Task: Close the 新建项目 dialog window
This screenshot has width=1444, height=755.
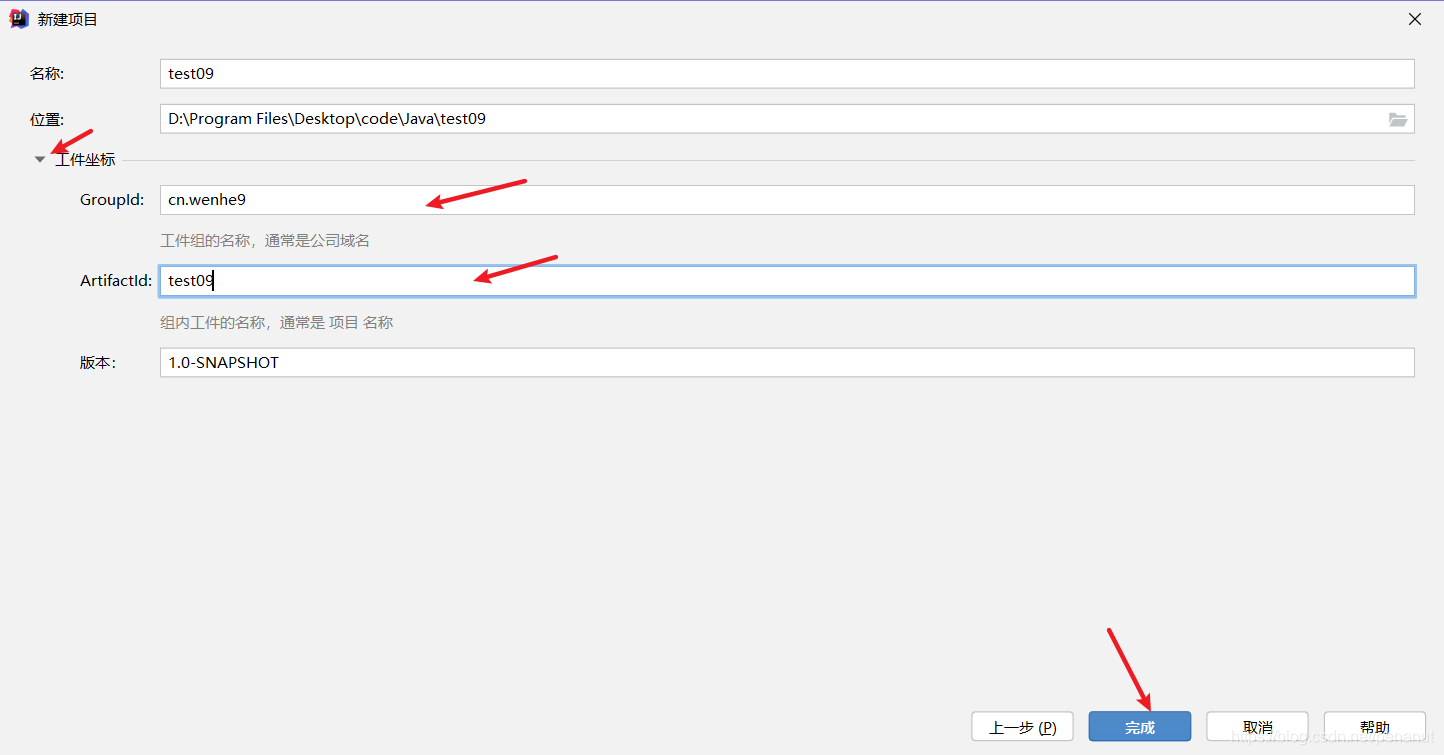Action: 1415,19
